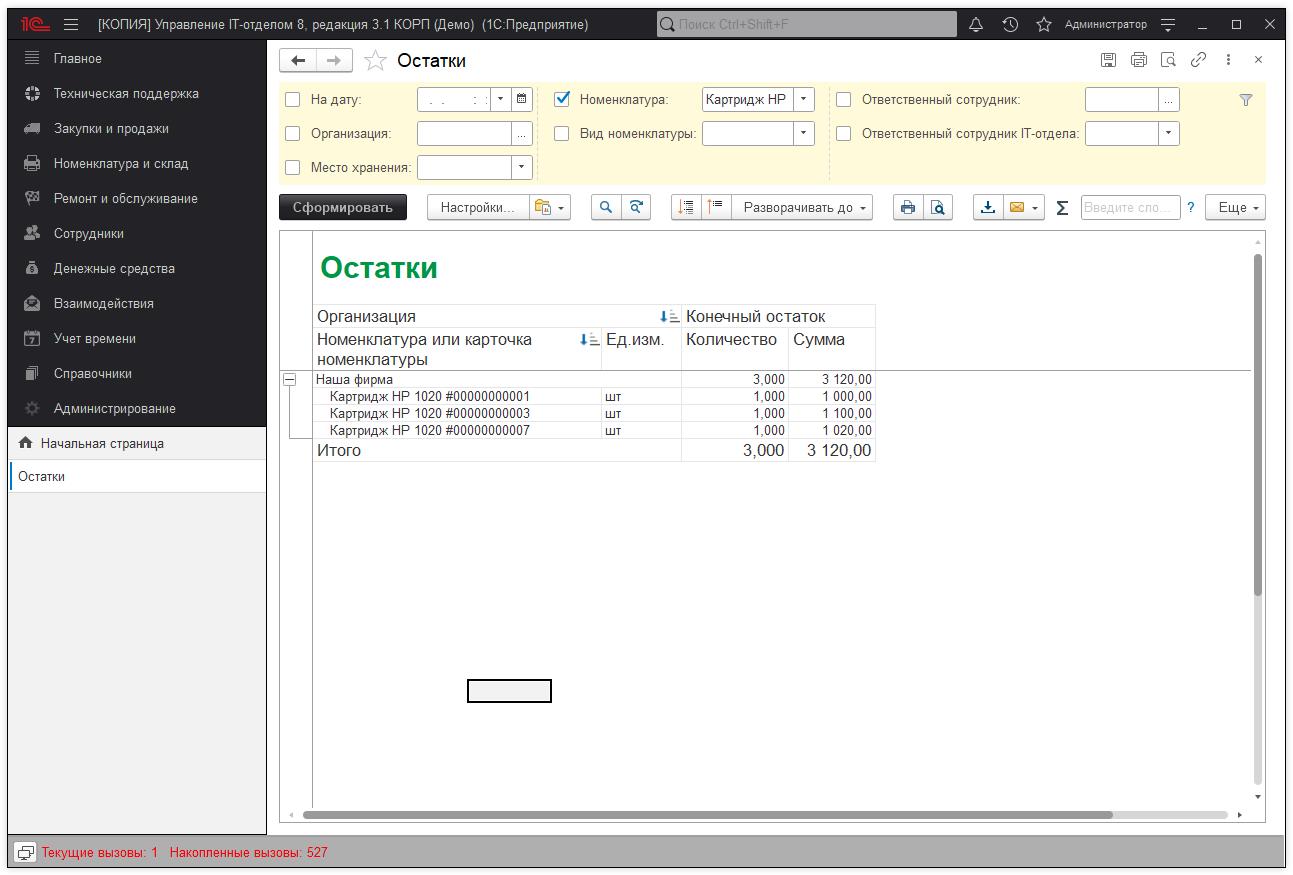Open print preview with magnifier icon
1293x875 pixels.
938,207
